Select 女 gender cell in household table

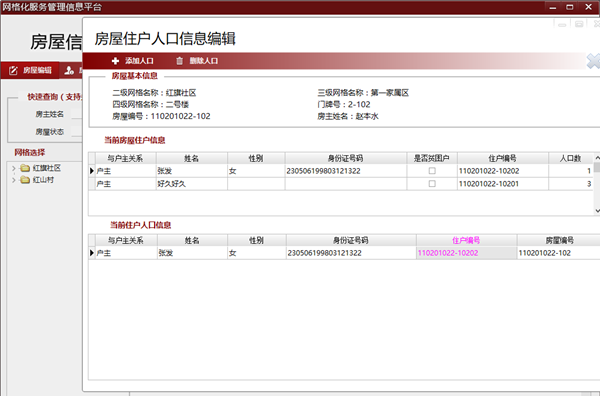(x=256, y=171)
